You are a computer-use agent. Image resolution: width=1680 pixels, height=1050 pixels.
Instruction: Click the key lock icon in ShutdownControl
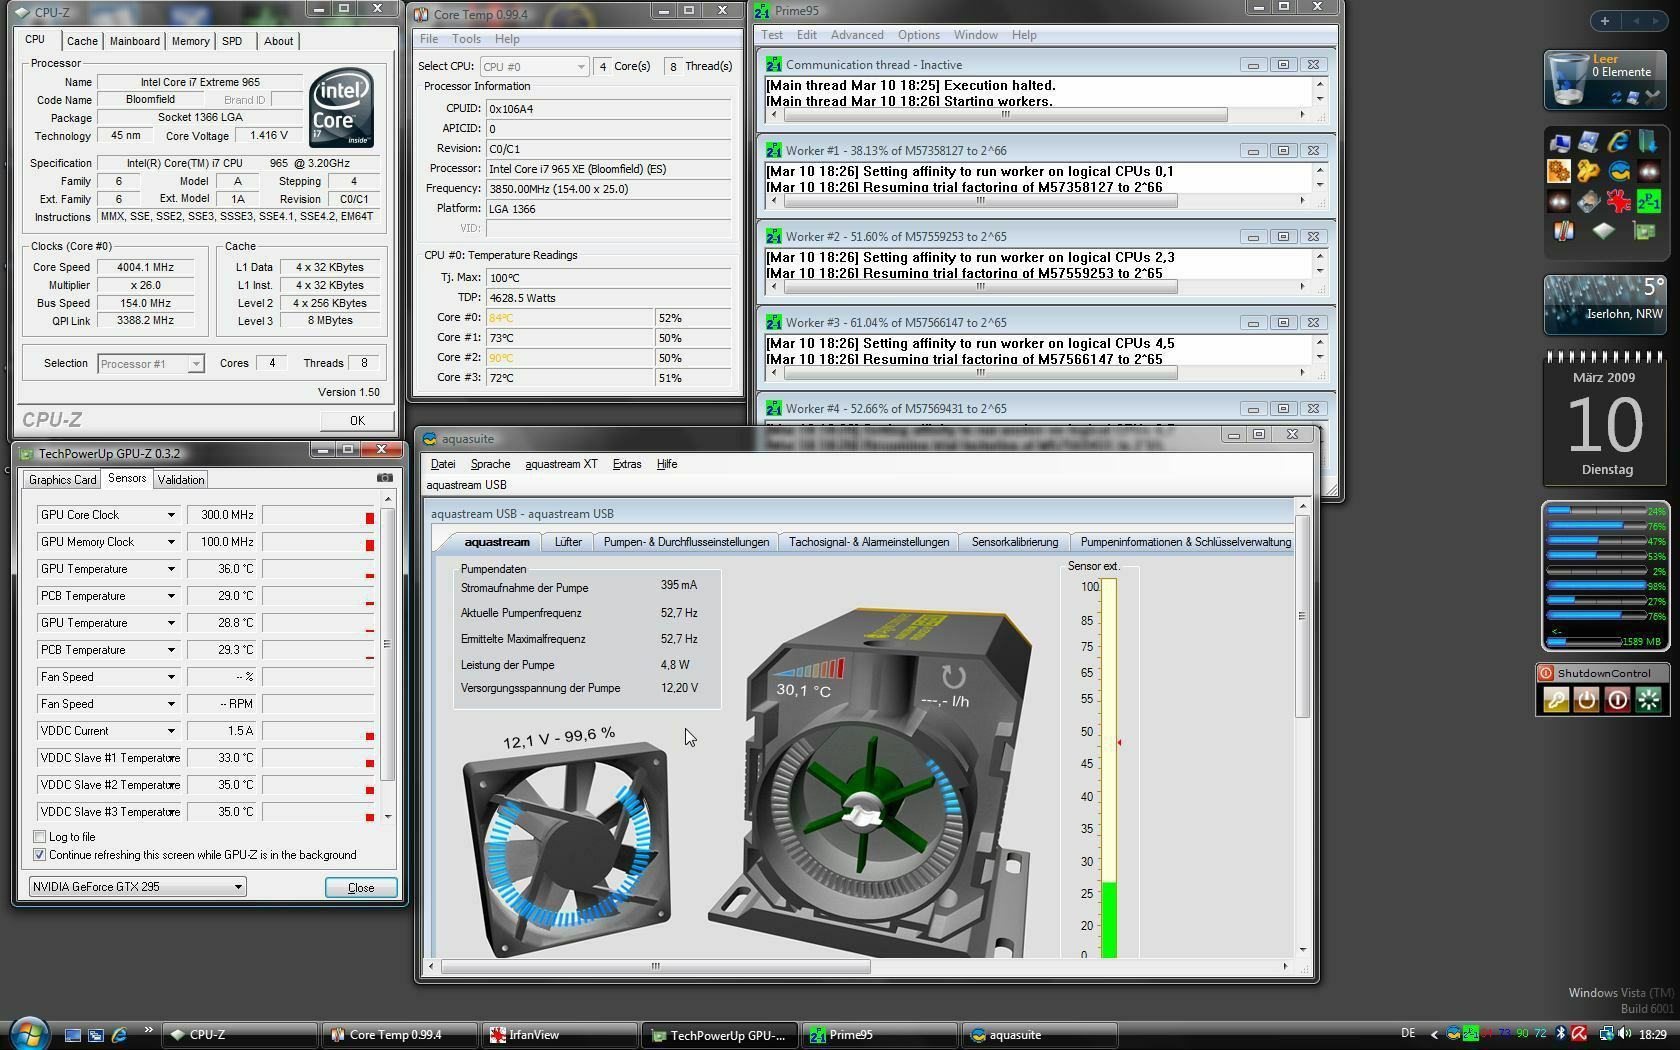(x=1556, y=700)
